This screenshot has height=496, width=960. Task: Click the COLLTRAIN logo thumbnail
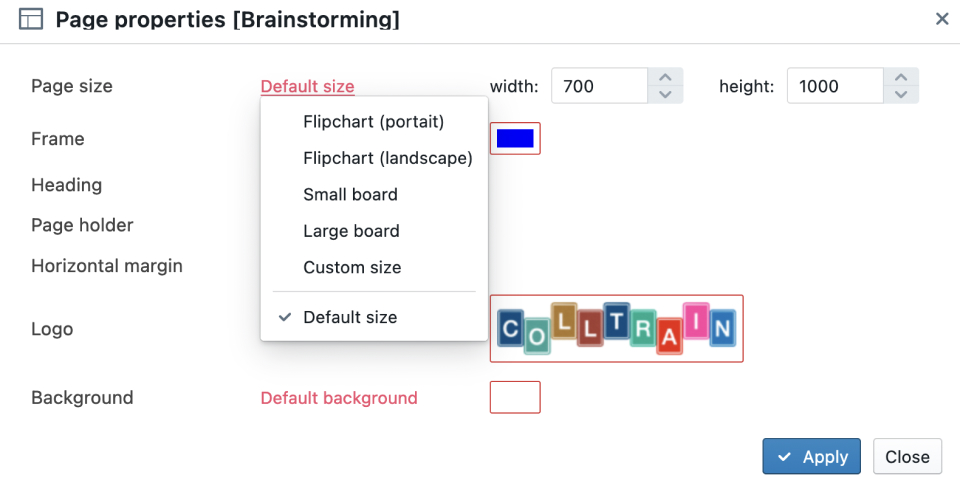[616, 328]
